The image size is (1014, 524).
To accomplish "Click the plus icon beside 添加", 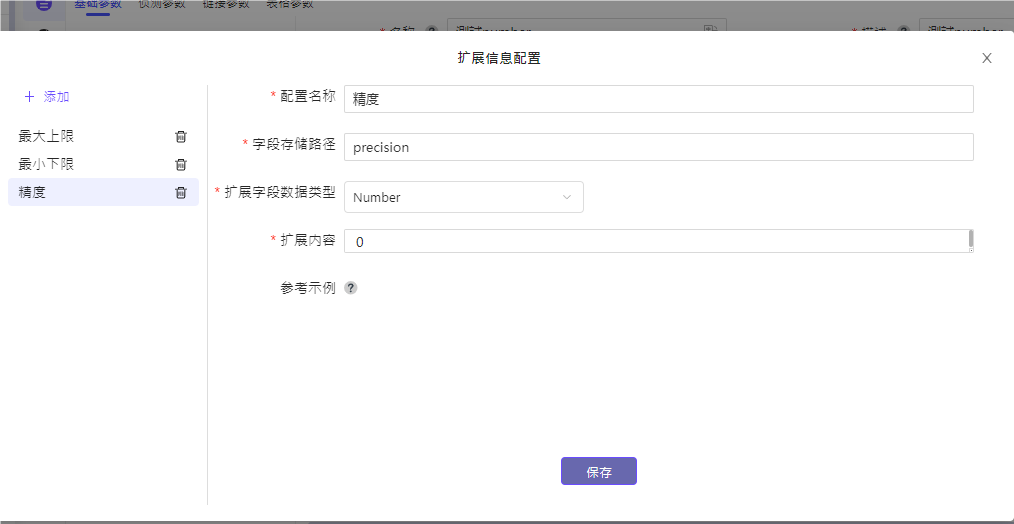I will [x=29, y=97].
